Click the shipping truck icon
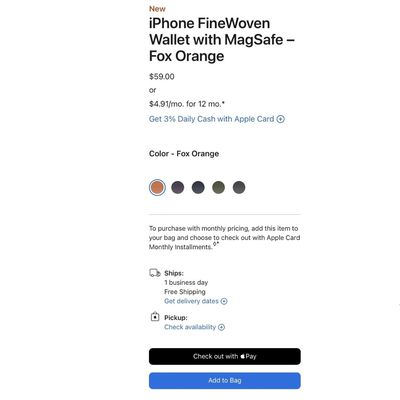This screenshot has width=400, height=400. click(x=155, y=273)
